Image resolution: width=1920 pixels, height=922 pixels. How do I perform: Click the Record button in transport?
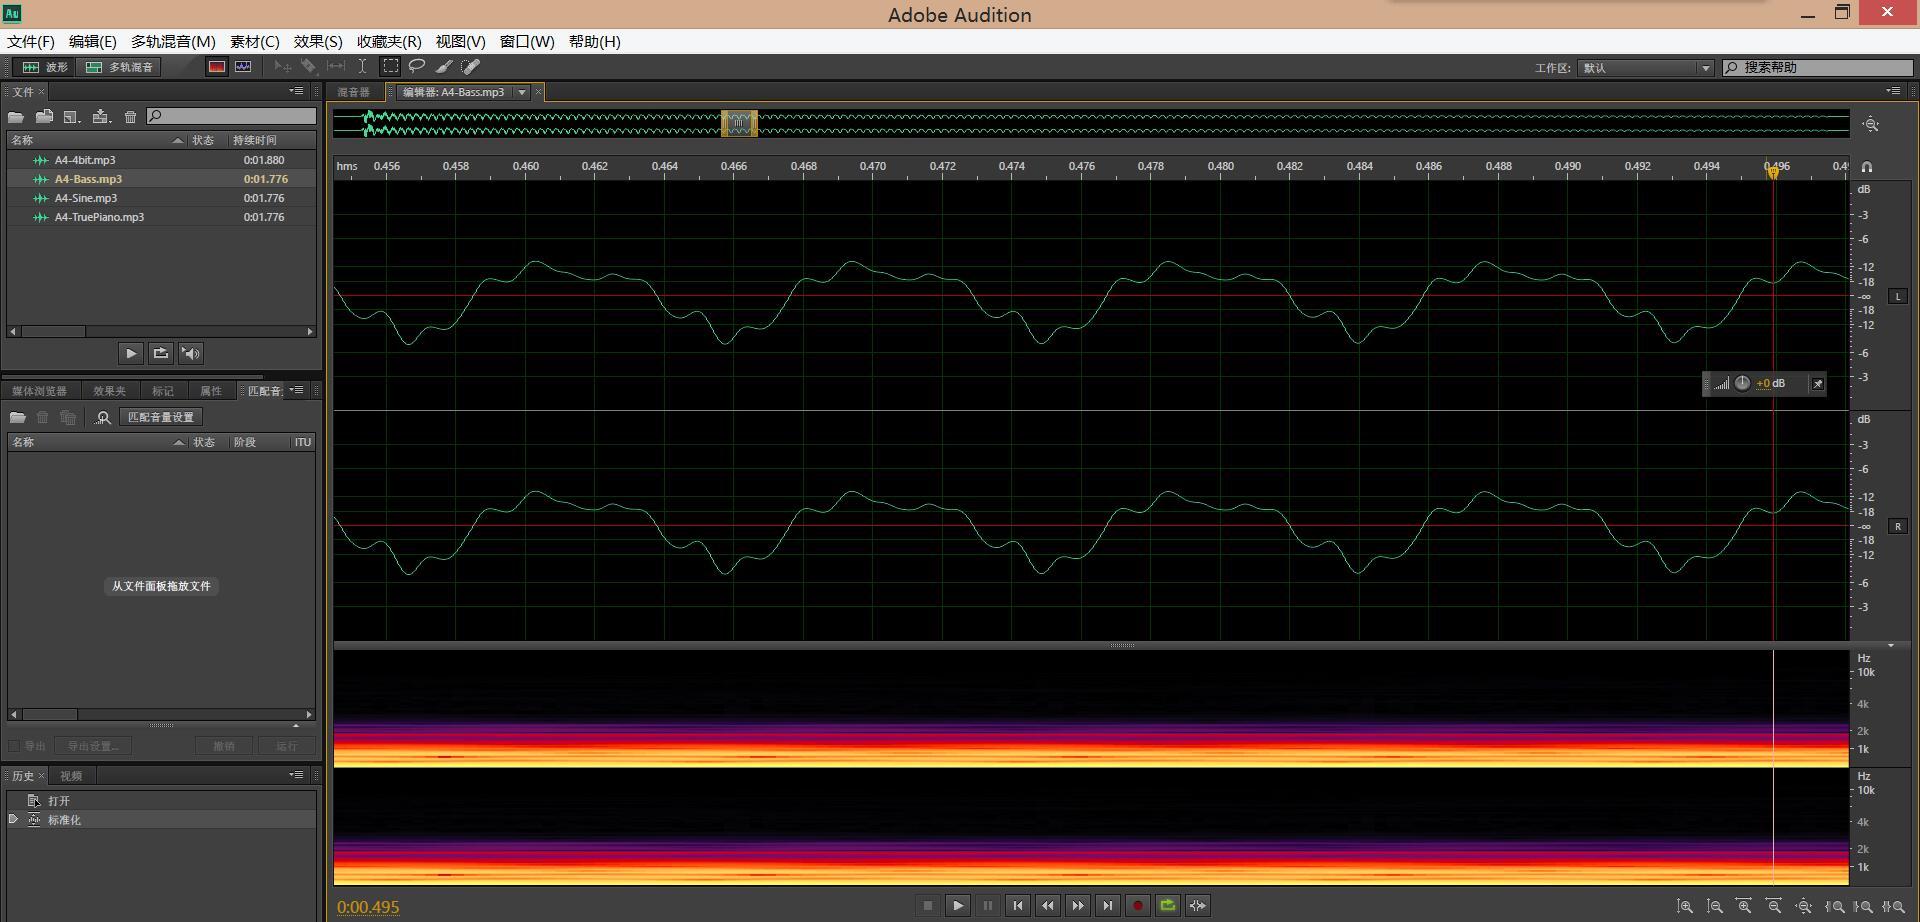pyautogui.click(x=1138, y=906)
